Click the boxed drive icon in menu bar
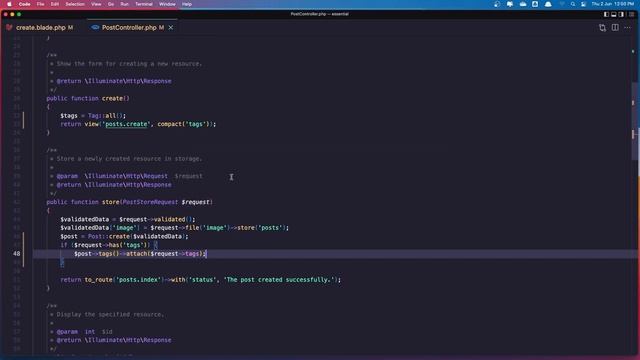The image size is (640, 360). click(x=535, y=4)
